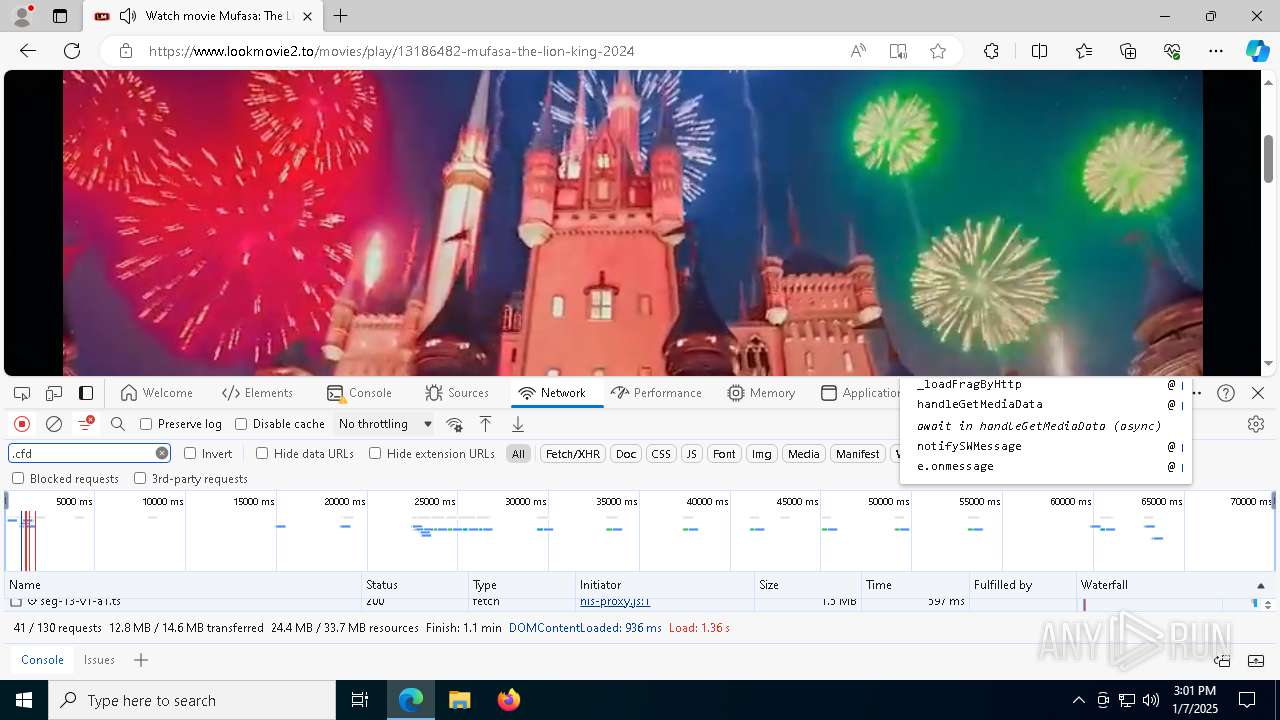This screenshot has height=720, width=1280.
Task: Click the address bar URL
Action: (x=392, y=51)
